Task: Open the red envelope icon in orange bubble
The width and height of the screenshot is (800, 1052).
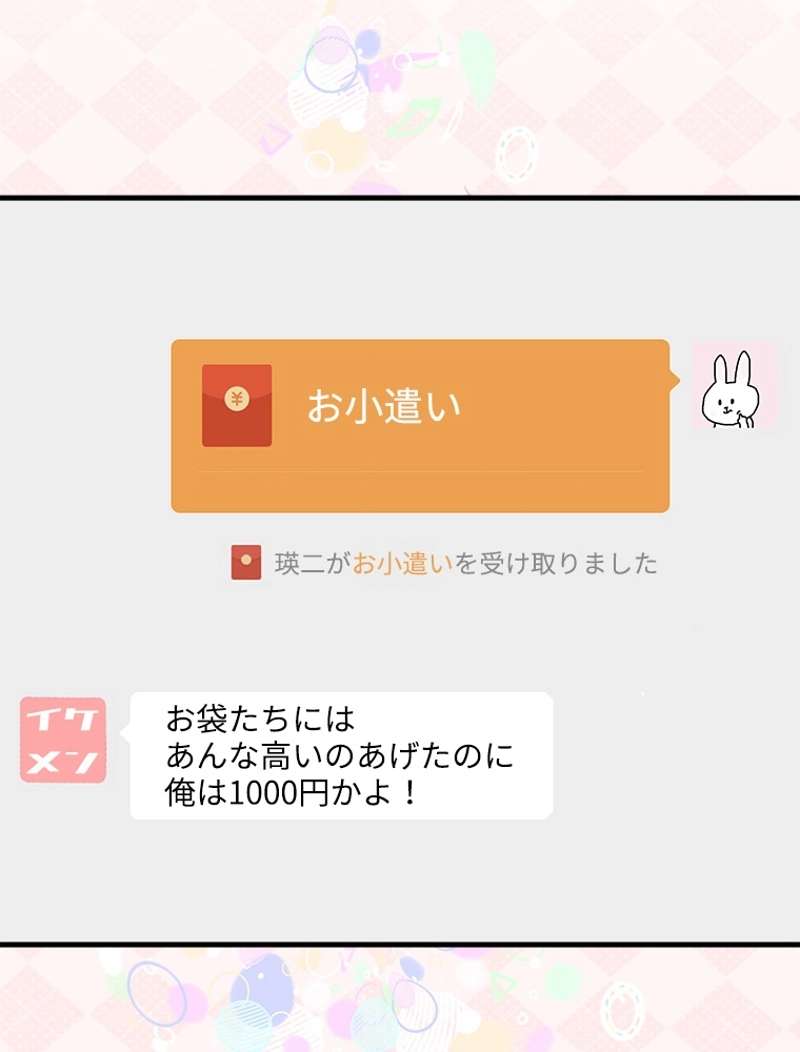Action: pos(237,405)
